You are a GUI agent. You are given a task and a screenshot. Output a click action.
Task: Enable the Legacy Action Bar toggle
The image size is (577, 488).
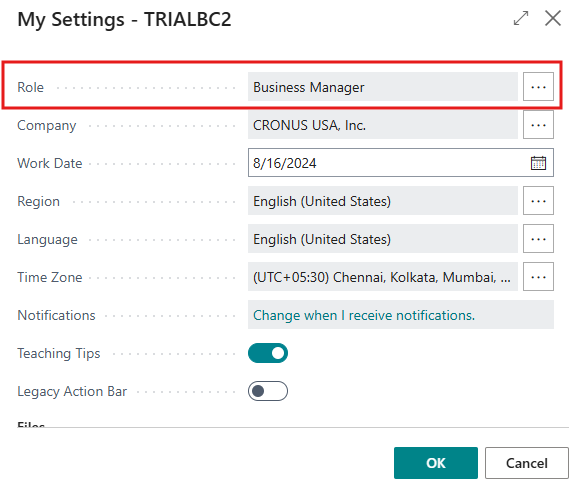click(x=268, y=391)
